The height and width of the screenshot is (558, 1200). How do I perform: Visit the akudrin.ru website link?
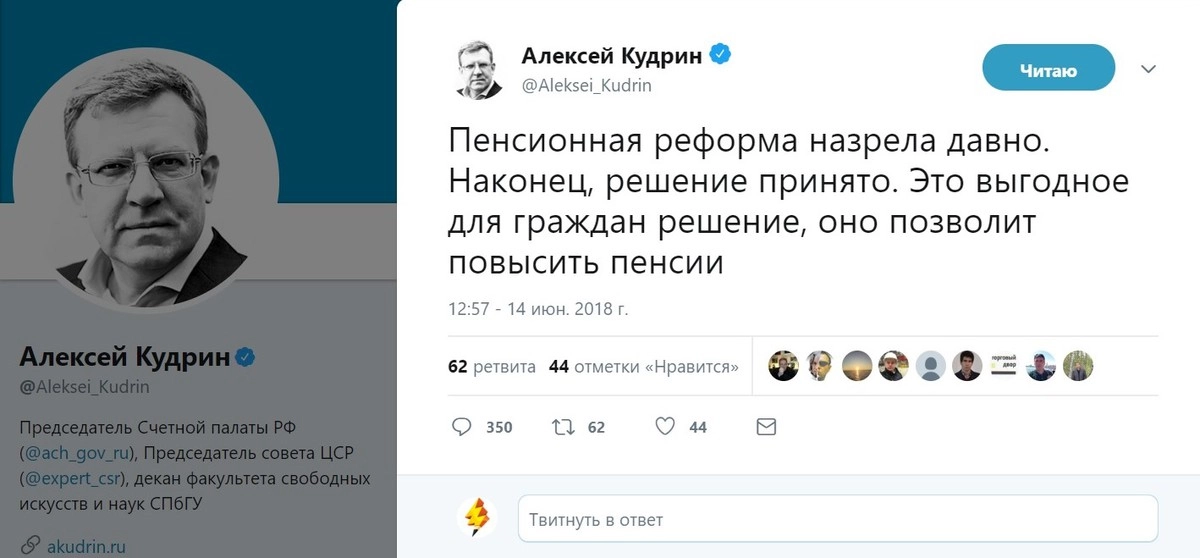(x=87, y=546)
